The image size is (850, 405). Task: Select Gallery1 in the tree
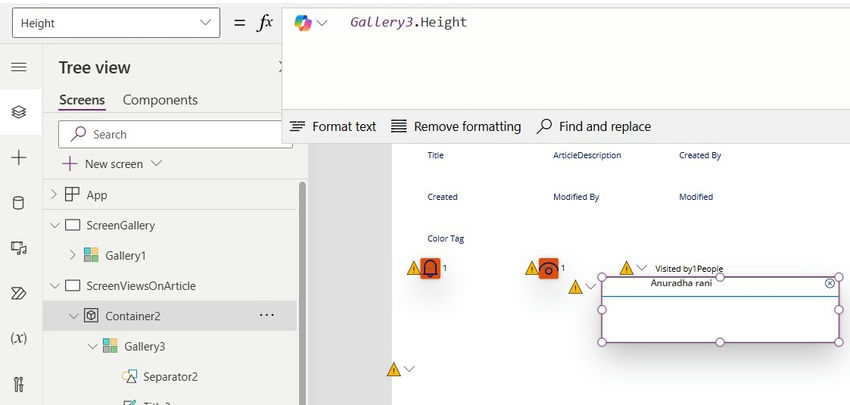pos(126,255)
